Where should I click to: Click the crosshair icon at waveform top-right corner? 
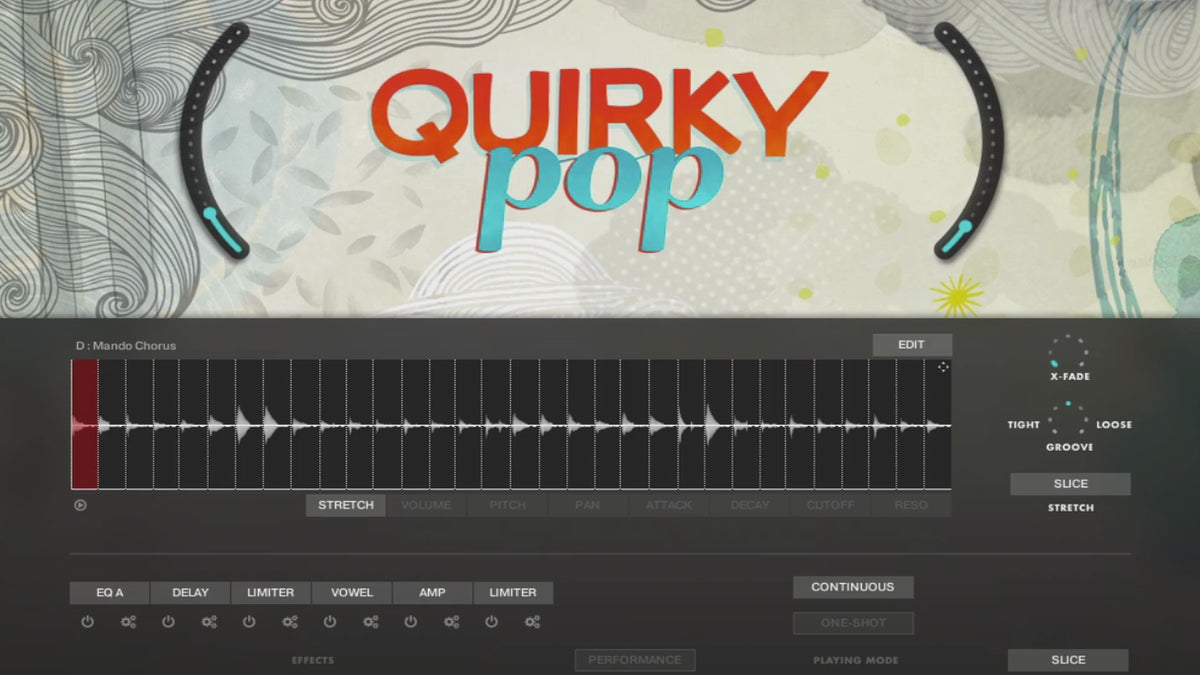click(x=943, y=367)
